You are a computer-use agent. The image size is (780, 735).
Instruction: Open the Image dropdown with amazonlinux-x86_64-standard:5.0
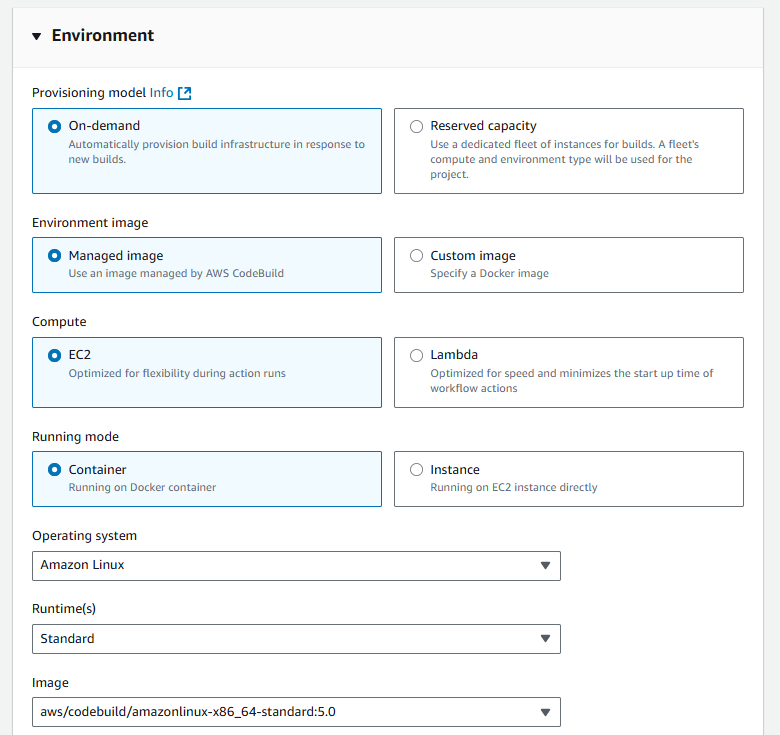(x=296, y=712)
